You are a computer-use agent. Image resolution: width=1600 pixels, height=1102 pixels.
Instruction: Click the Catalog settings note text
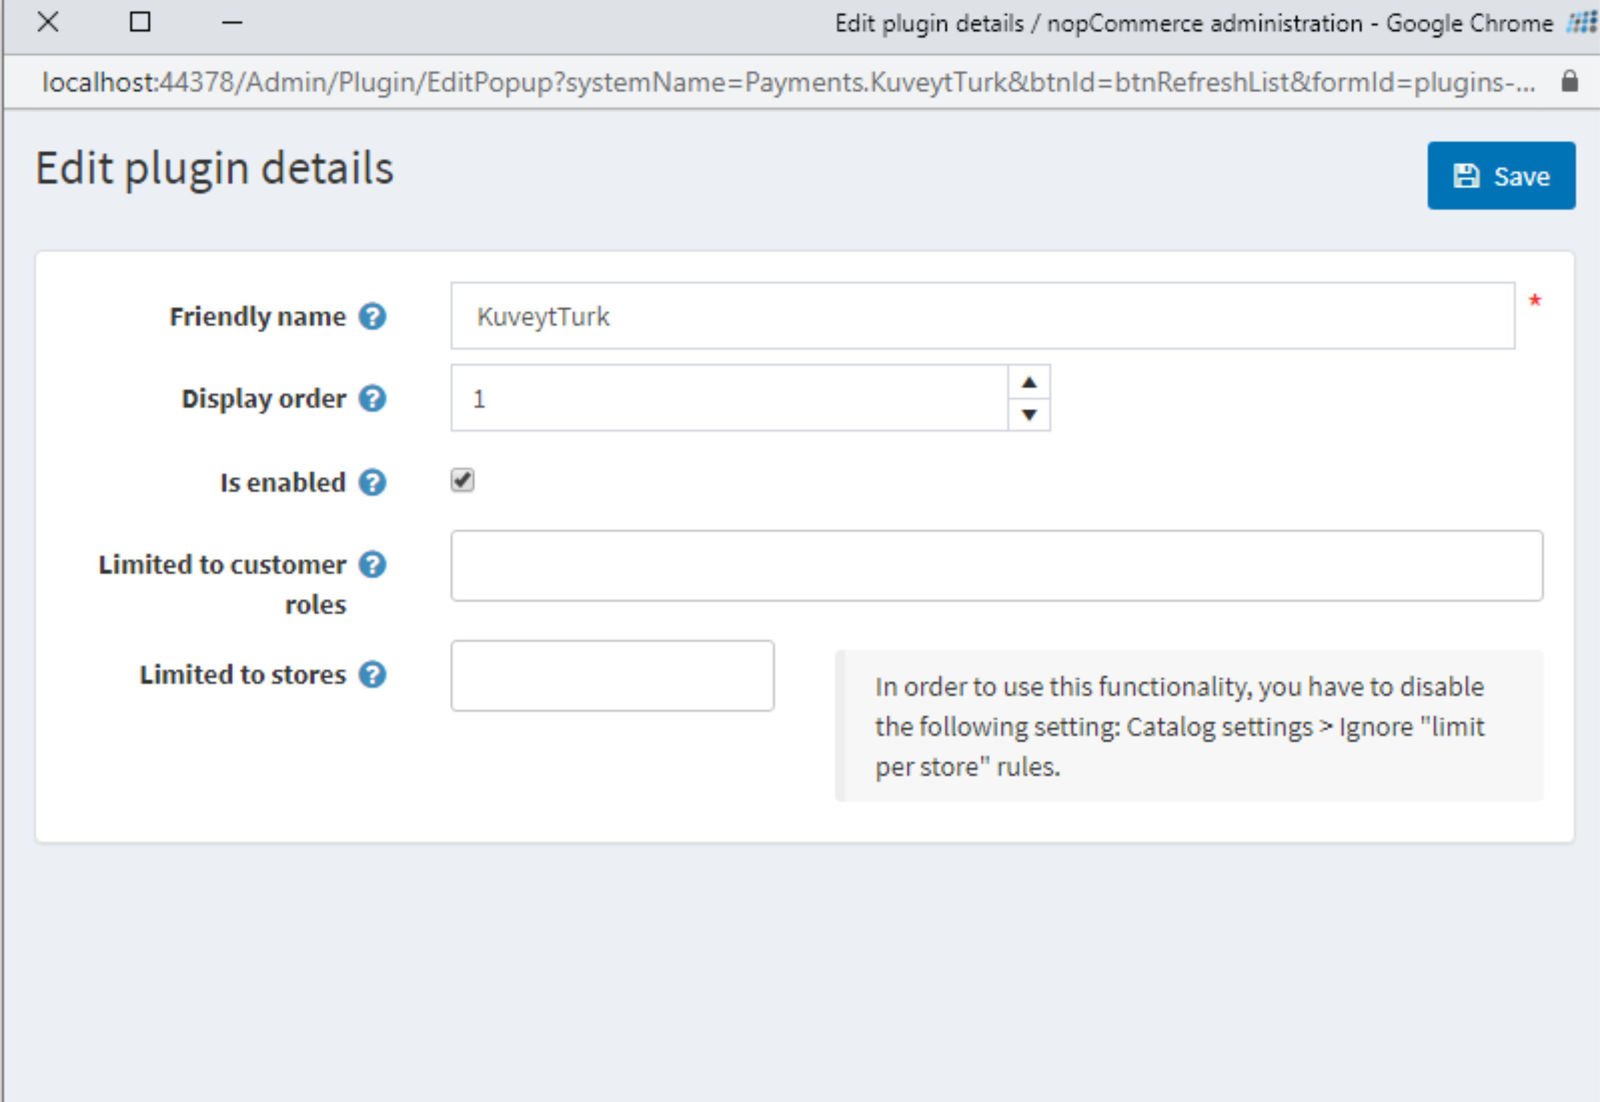coord(1180,727)
